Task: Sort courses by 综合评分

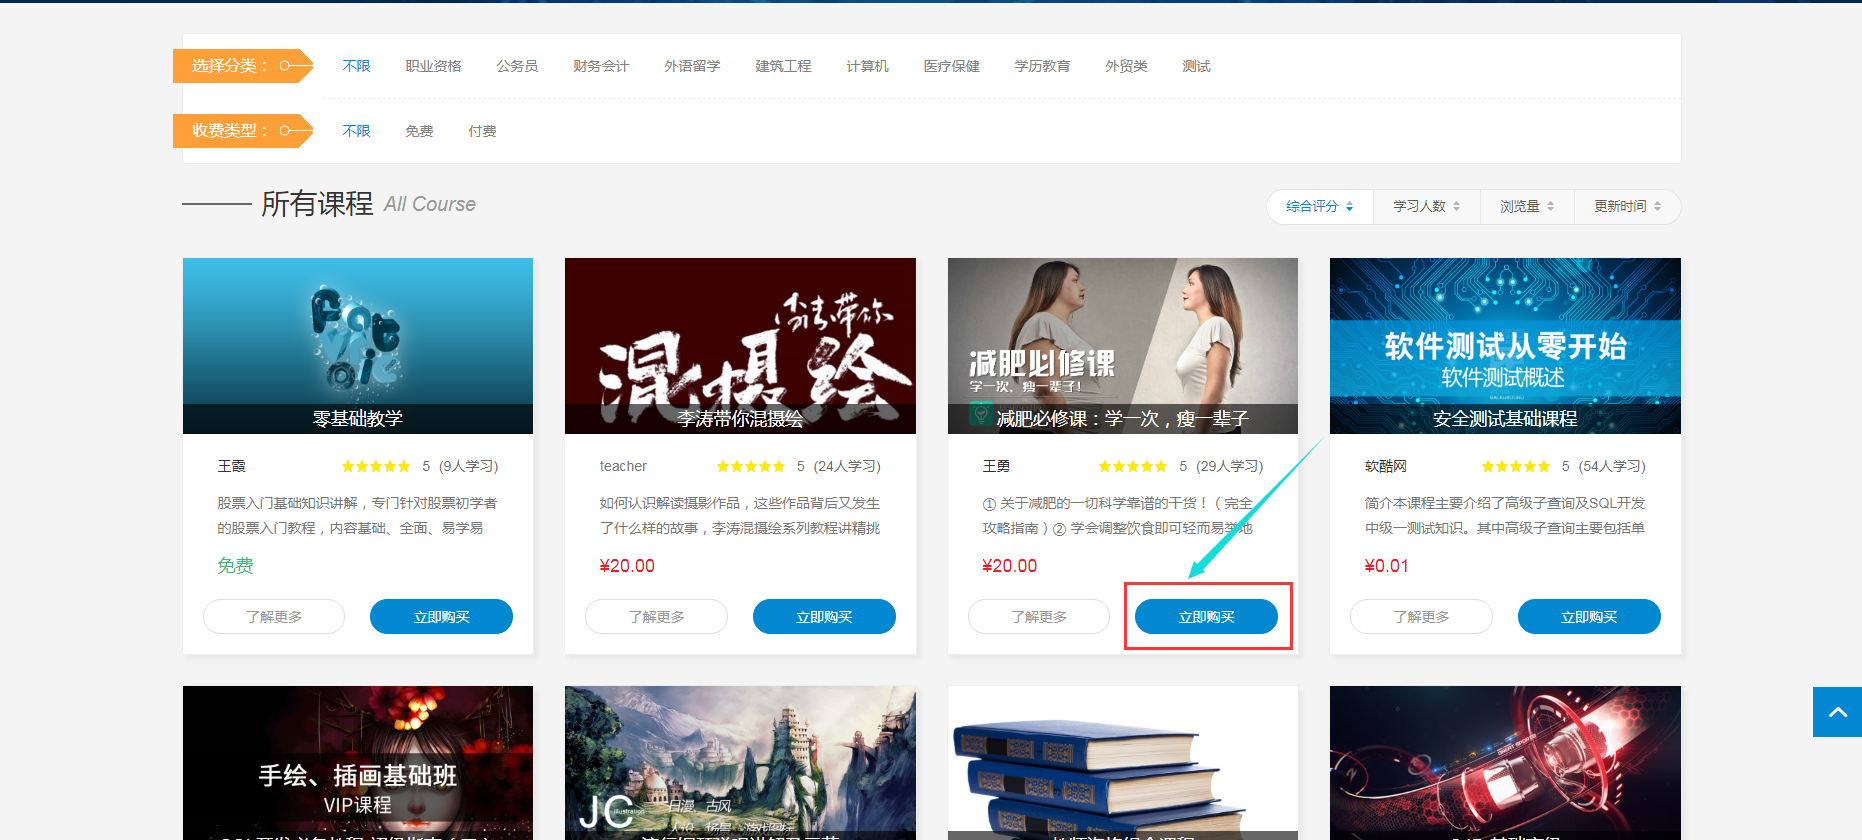Action: tap(1319, 206)
